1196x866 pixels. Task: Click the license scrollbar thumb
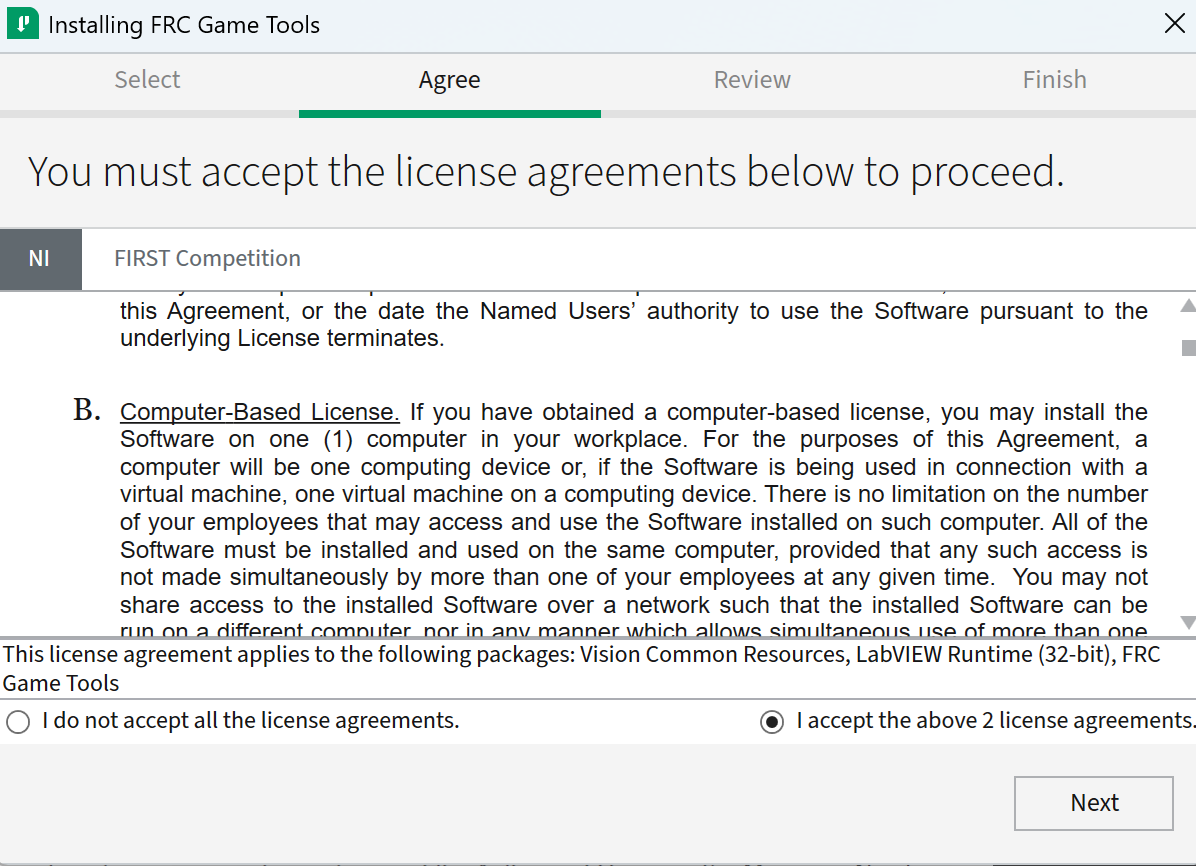[1188, 348]
